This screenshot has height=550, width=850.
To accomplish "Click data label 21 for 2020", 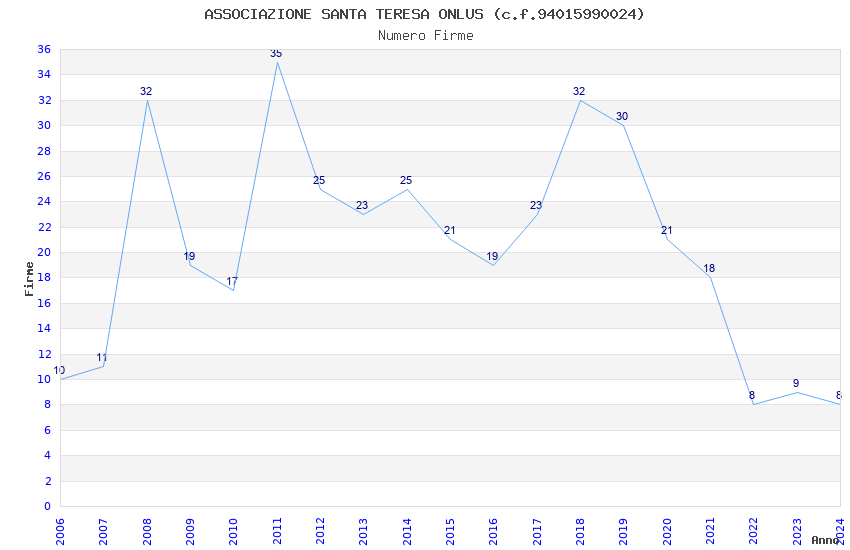I will click(x=666, y=230).
